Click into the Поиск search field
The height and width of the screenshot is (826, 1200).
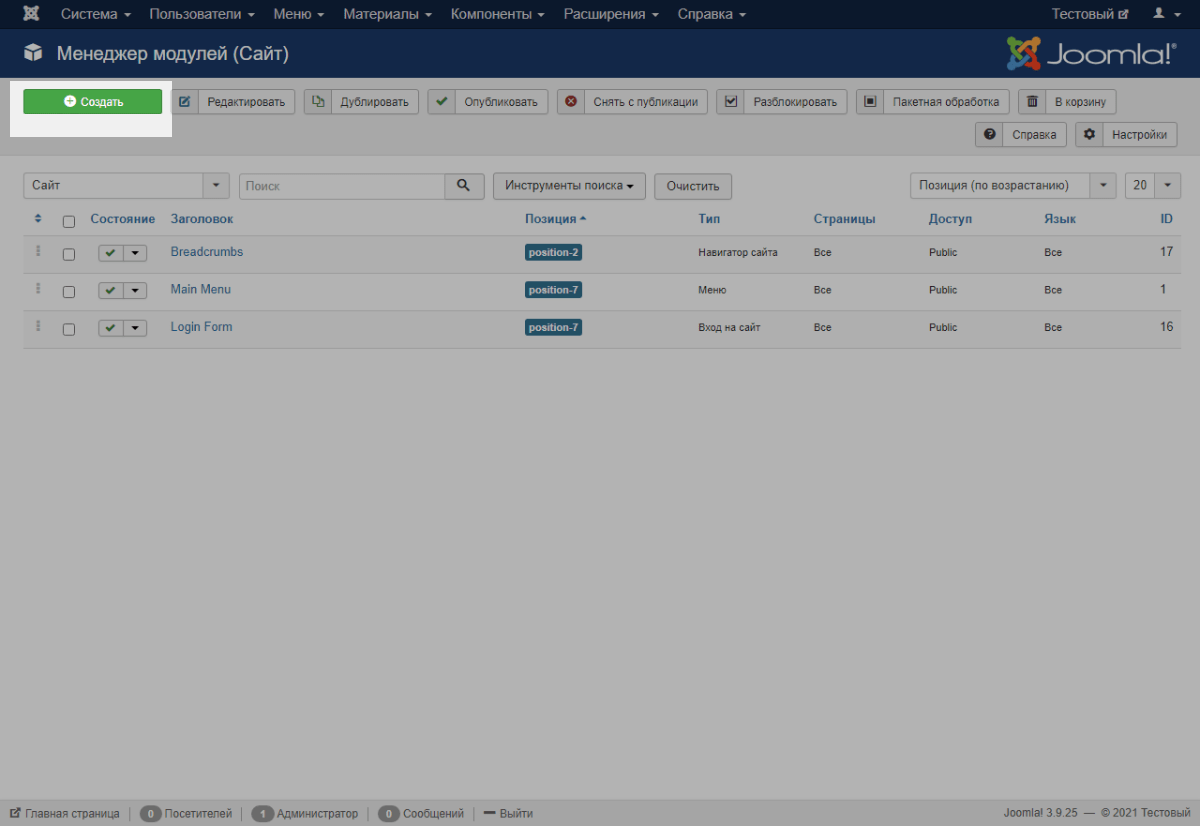(342, 186)
